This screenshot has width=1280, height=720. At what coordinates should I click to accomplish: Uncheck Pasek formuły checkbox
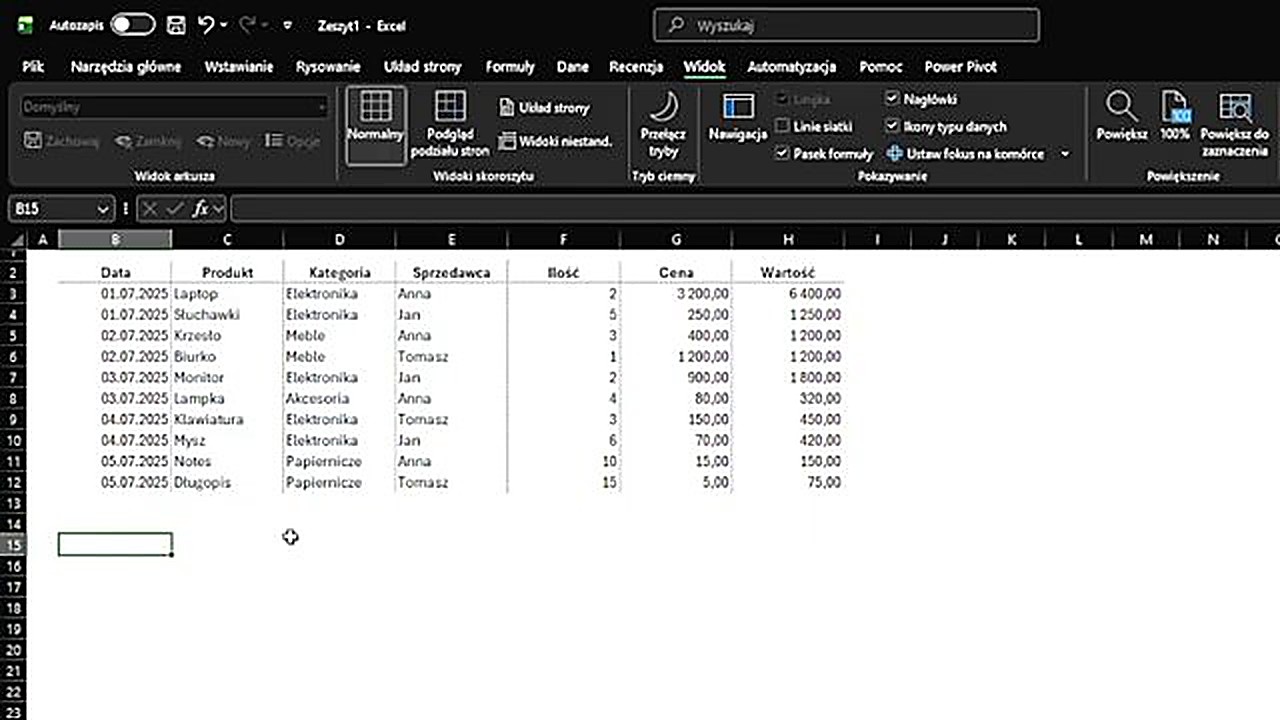pos(783,154)
